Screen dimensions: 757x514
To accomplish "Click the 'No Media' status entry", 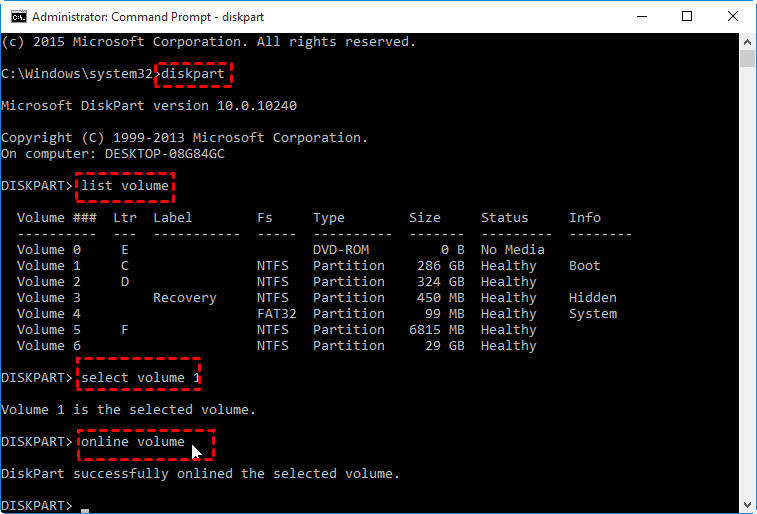I will click(513, 250).
